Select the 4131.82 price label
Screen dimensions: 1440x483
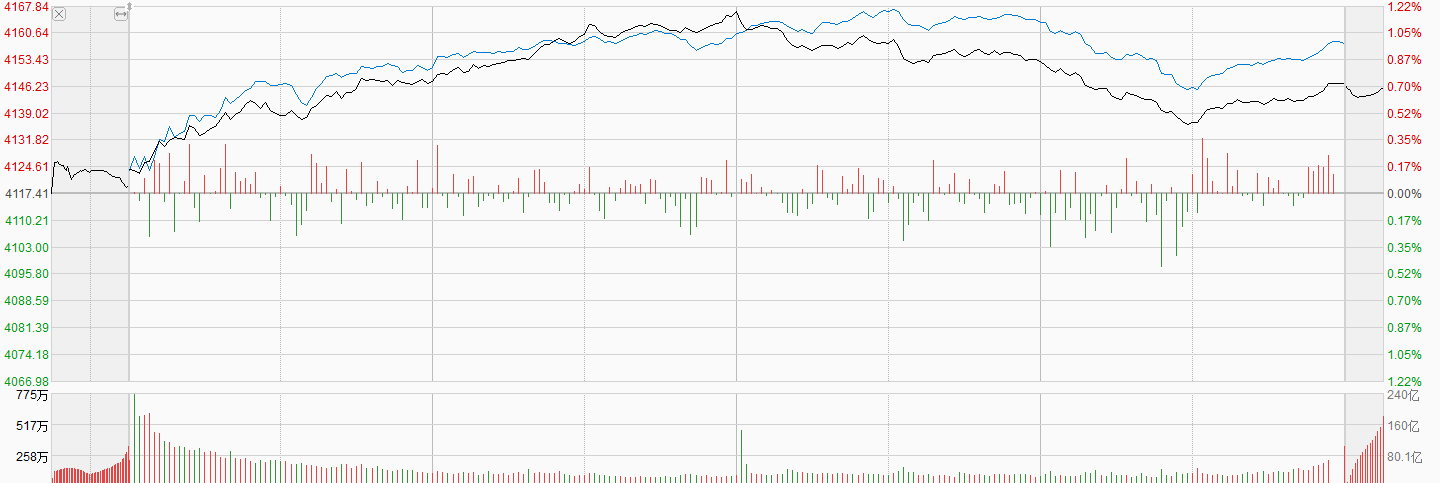(x=25, y=140)
